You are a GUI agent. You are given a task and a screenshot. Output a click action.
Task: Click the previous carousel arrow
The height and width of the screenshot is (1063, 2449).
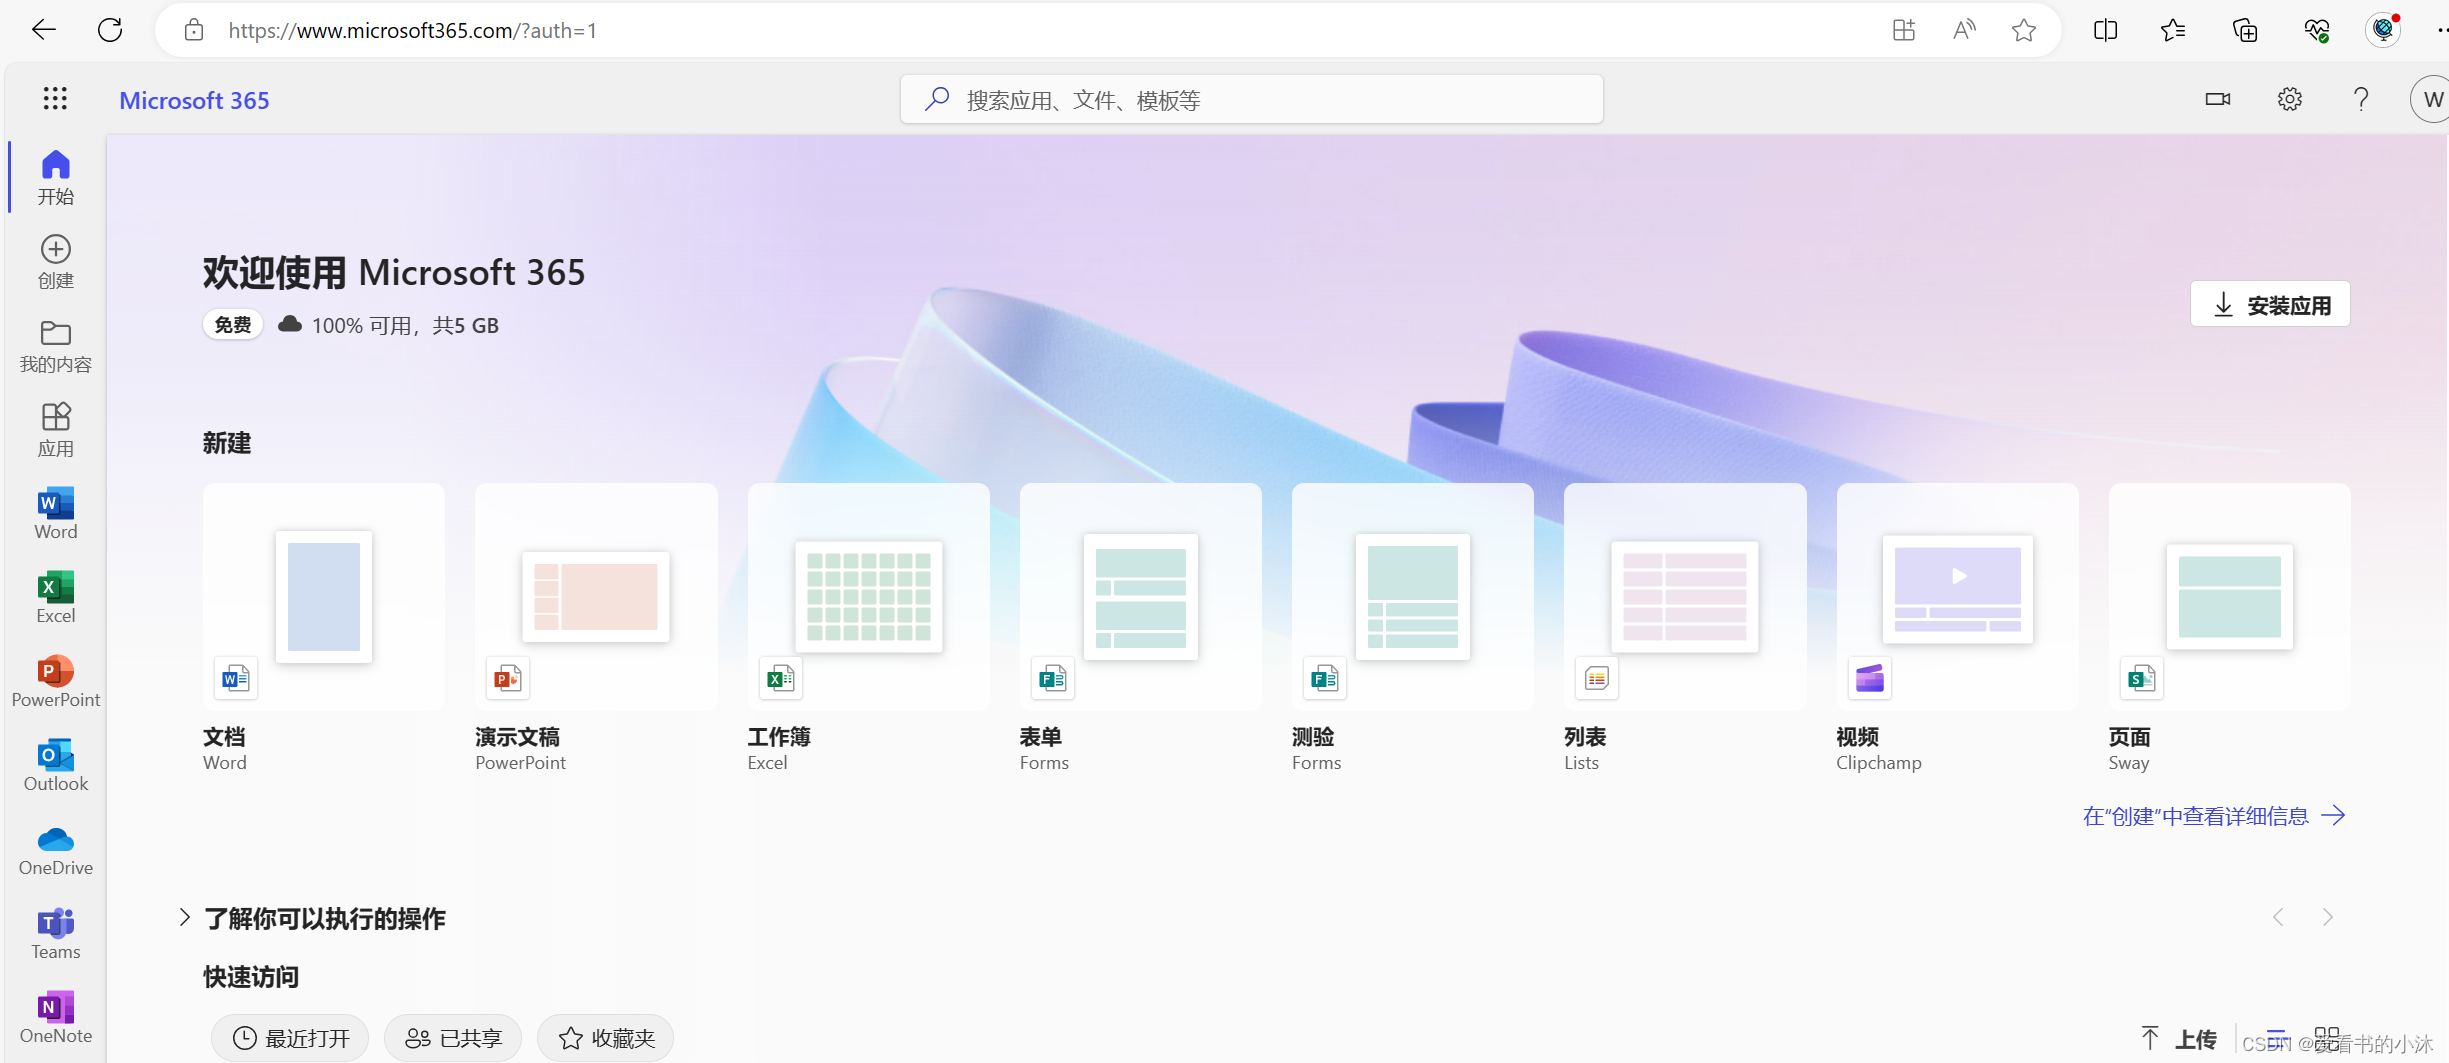click(2278, 917)
